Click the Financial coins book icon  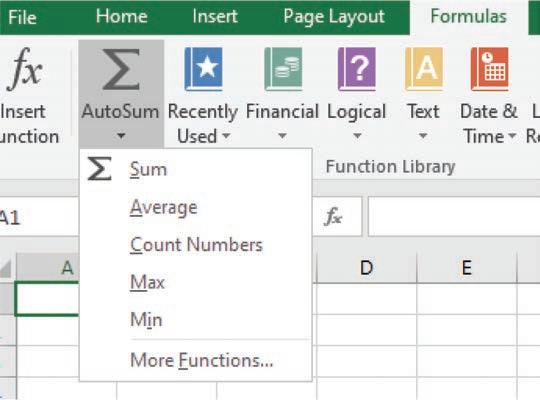[x=283, y=69]
